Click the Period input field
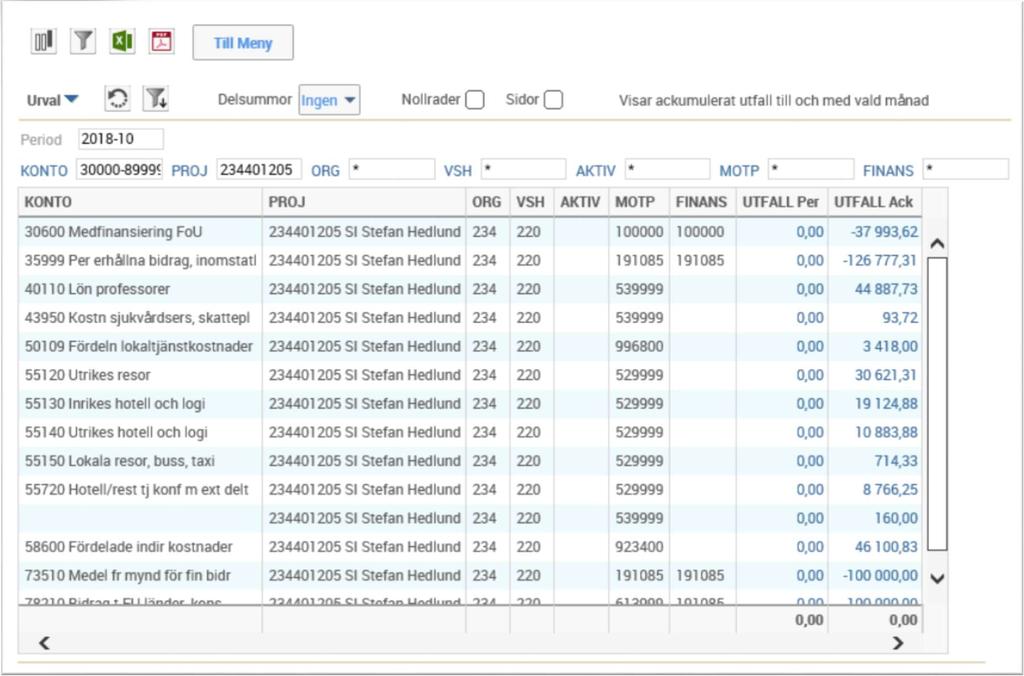 121,139
